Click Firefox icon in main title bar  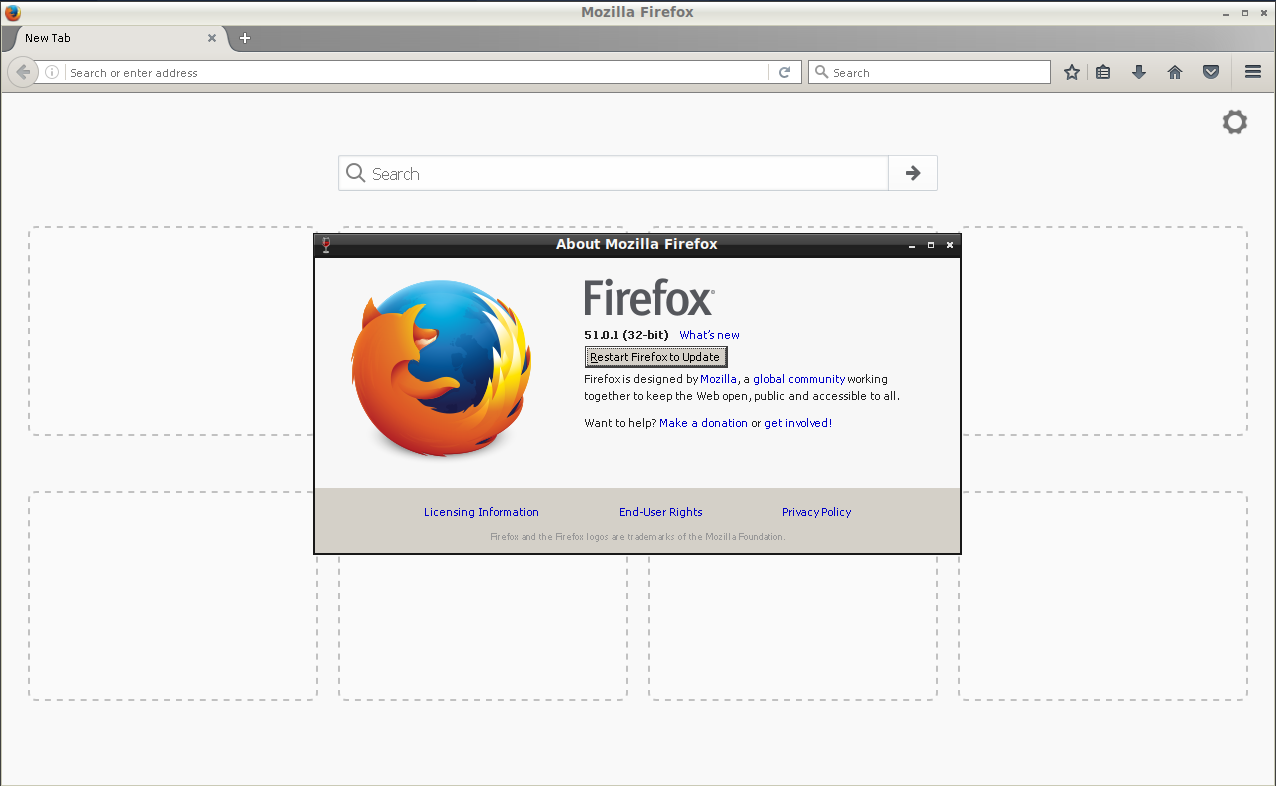[x=13, y=12]
